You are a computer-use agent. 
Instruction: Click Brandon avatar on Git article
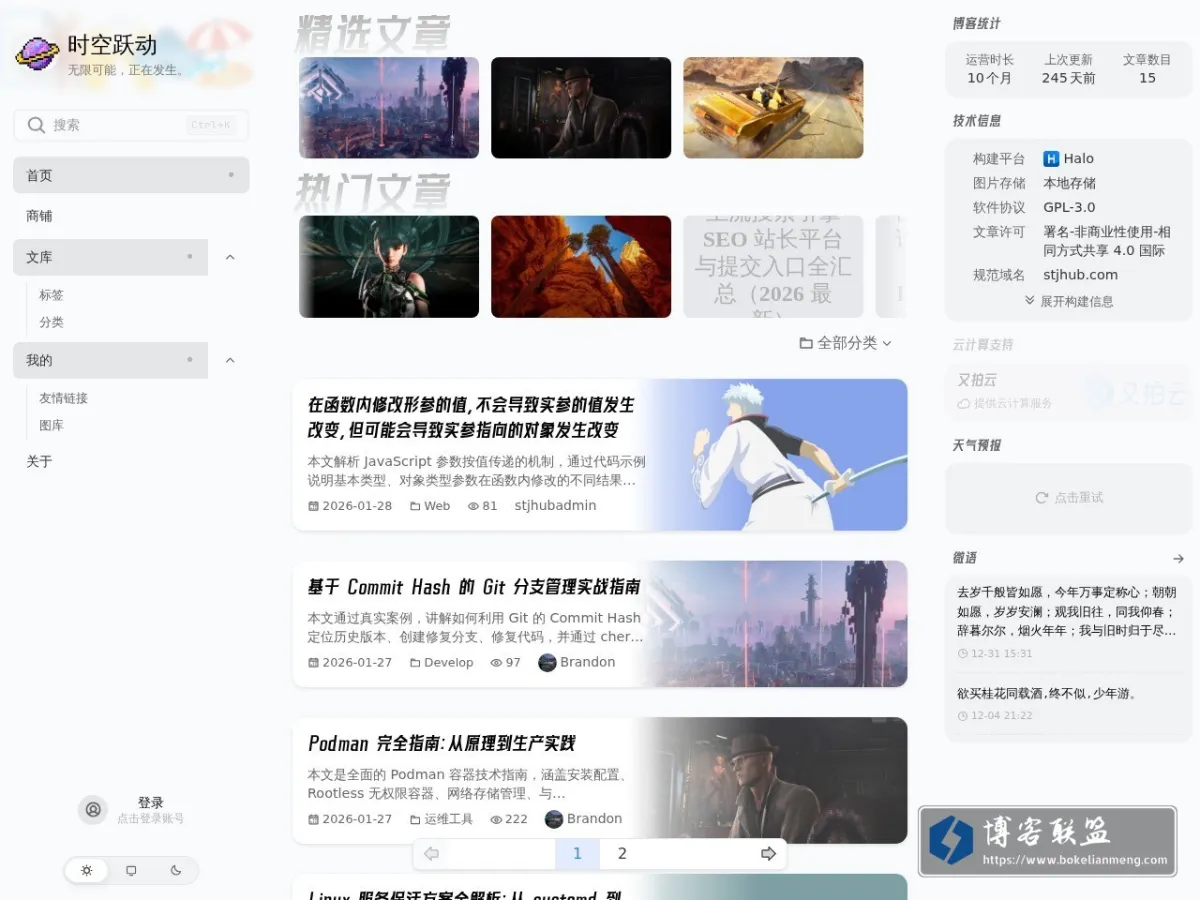(547, 662)
